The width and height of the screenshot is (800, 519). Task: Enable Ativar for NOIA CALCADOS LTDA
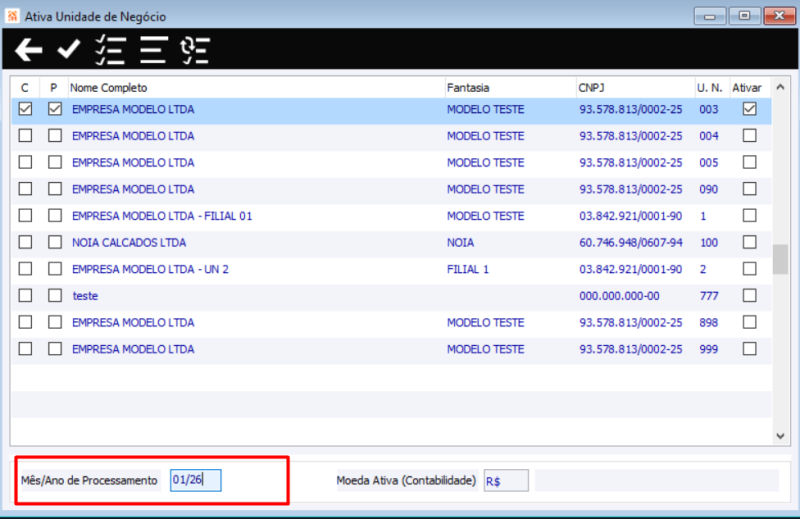point(749,242)
